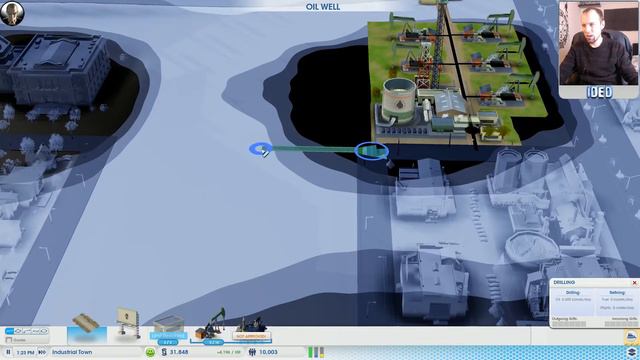Pick the blue-labeled building module
This screenshot has width=640, height=360.
pyautogui.click(x=169, y=330)
